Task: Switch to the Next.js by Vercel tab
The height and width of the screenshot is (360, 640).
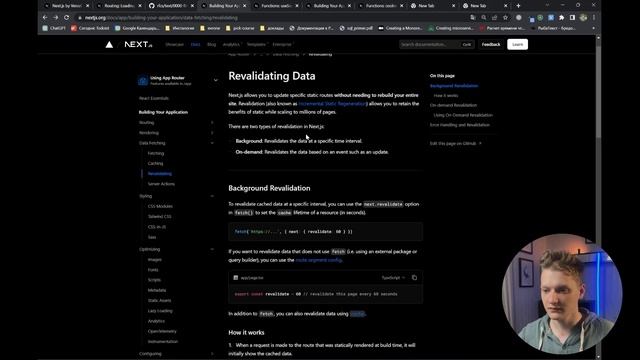Action: (67, 6)
